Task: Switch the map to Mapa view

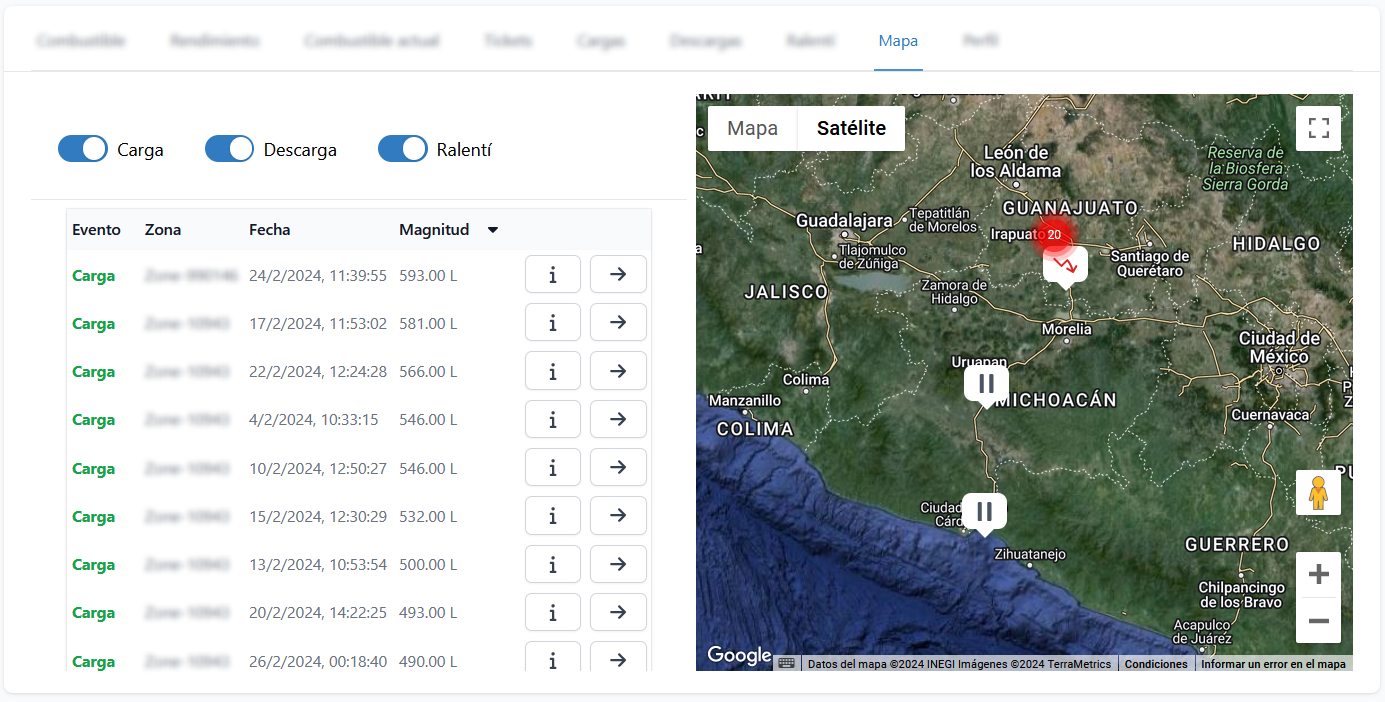Action: tap(753, 128)
